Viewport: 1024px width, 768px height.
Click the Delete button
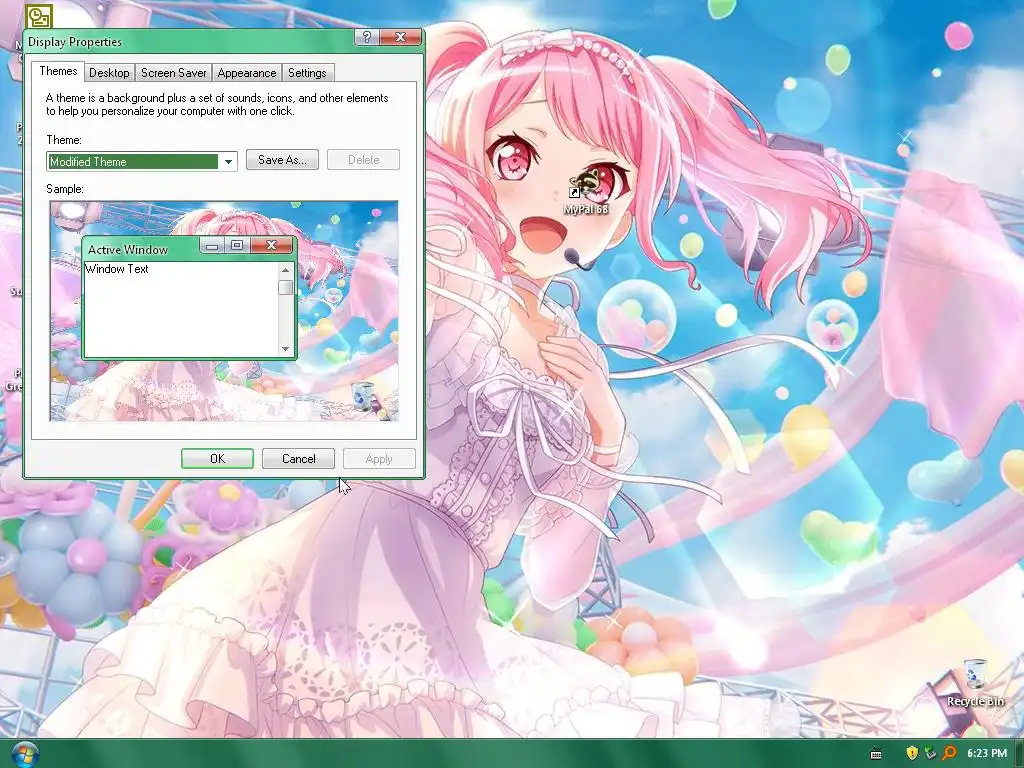coord(363,160)
